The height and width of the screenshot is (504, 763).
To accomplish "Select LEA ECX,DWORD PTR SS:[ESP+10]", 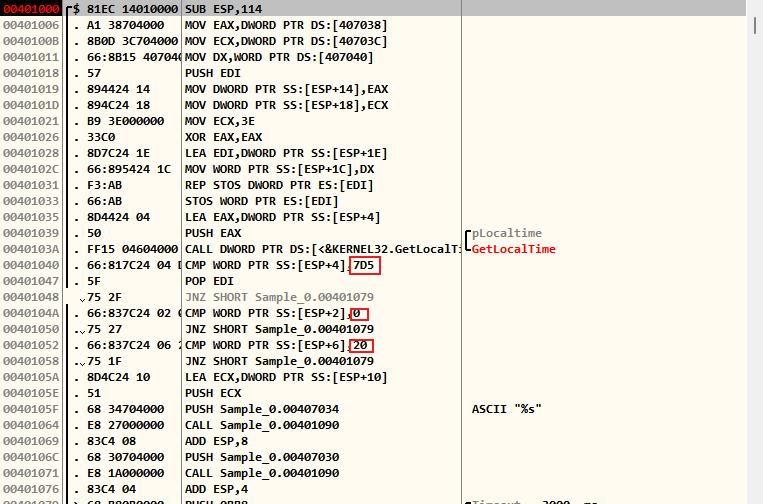I will [x=286, y=378].
